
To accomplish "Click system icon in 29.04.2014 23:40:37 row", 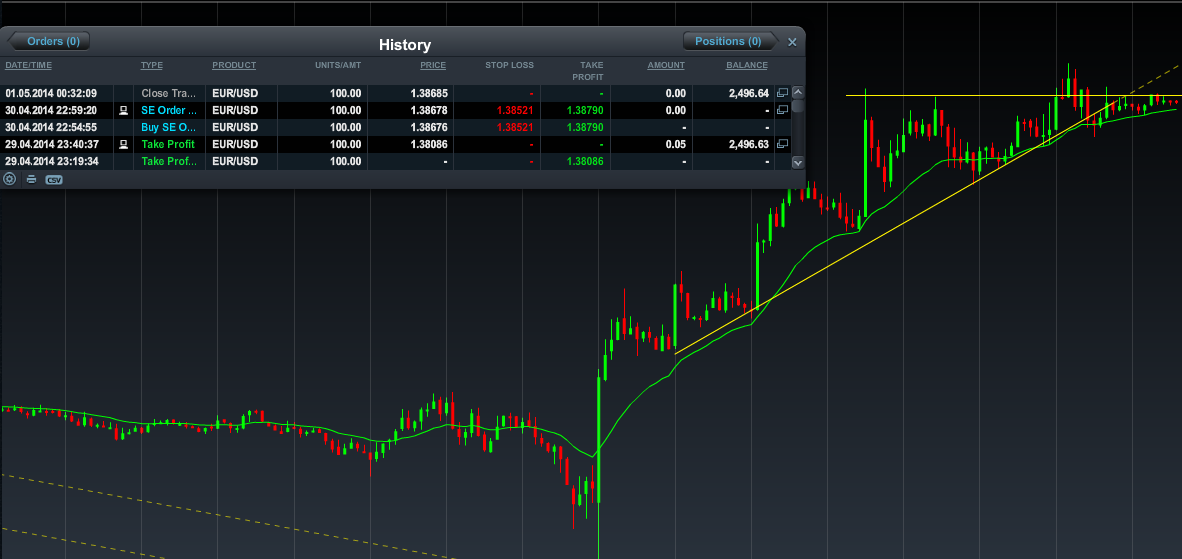I will tap(124, 144).
